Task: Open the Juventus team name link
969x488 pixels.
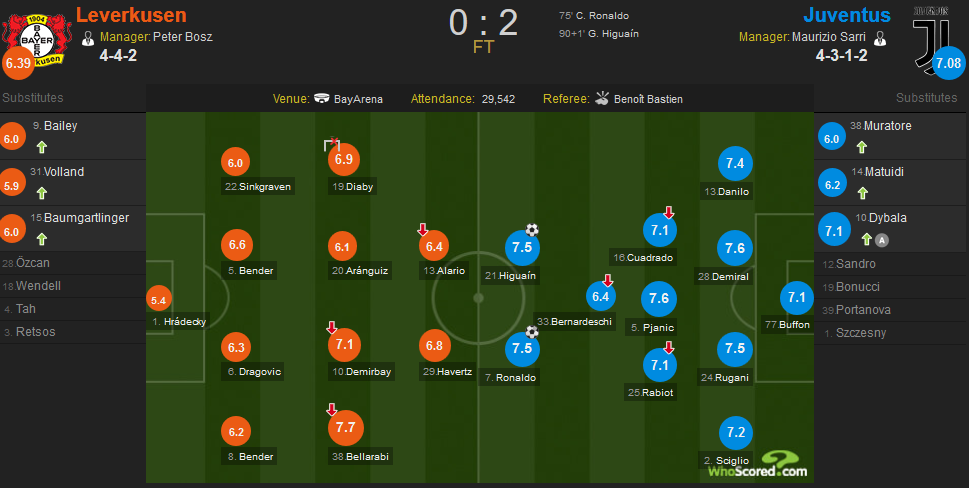Action: (x=847, y=15)
